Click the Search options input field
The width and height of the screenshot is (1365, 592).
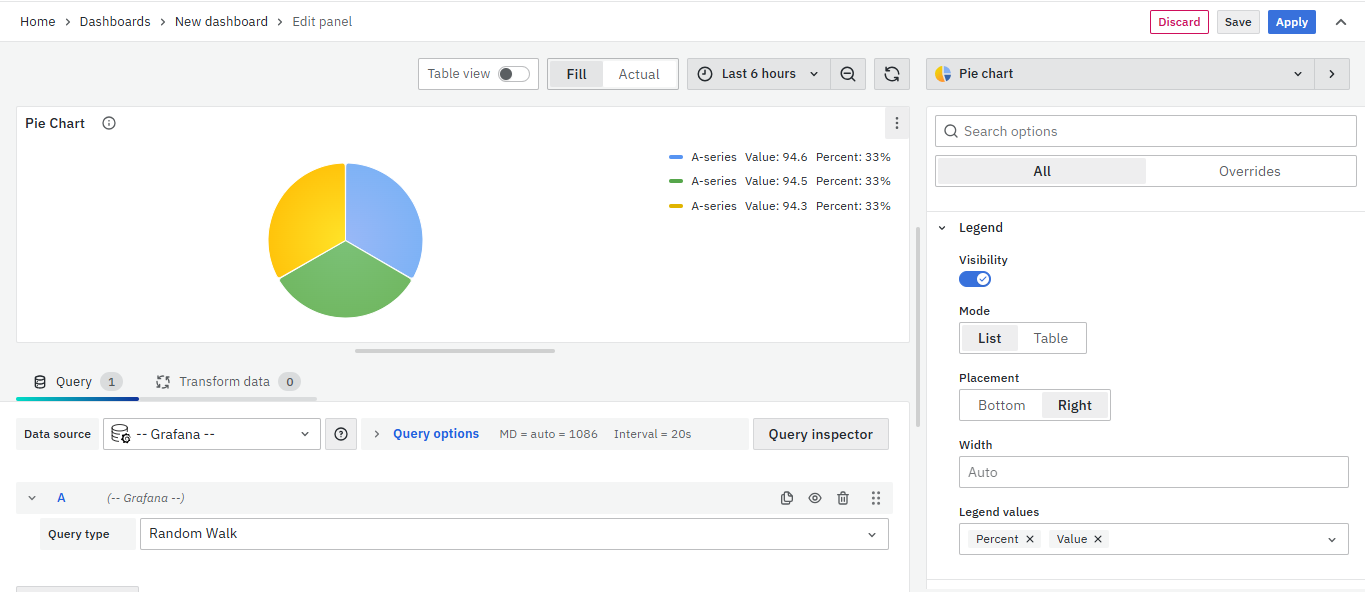click(x=1145, y=131)
